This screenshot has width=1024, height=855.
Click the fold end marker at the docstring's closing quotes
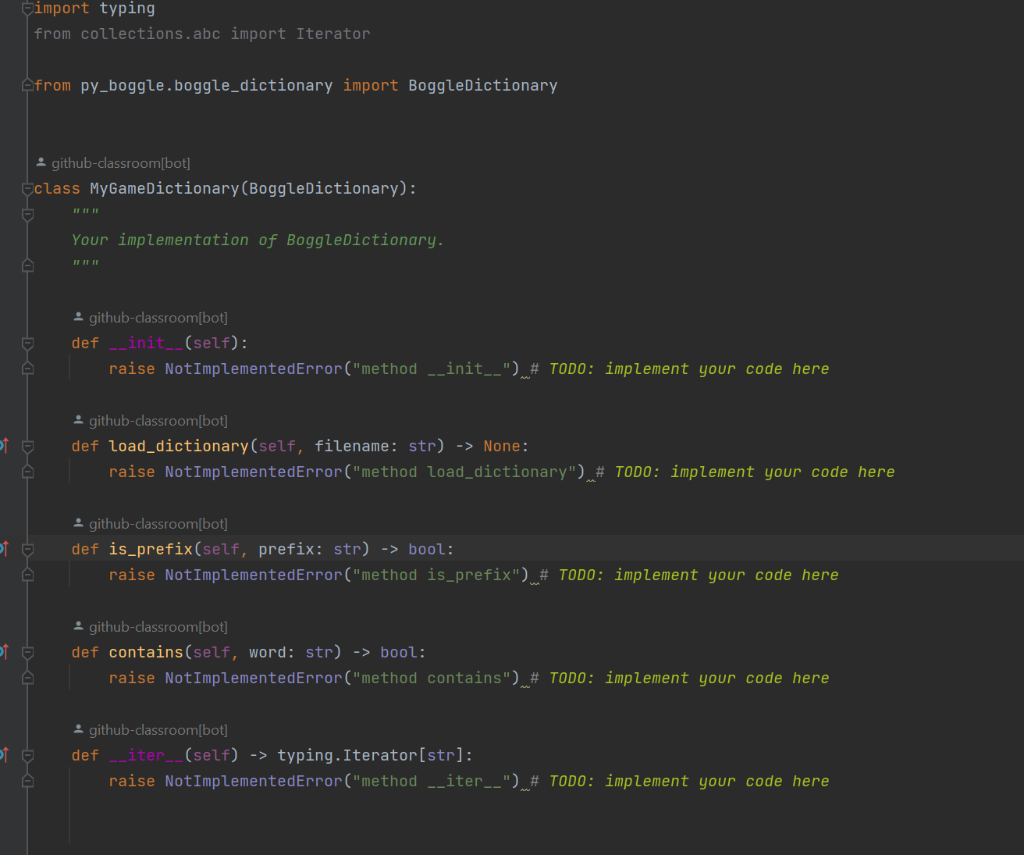tap(27, 265)
